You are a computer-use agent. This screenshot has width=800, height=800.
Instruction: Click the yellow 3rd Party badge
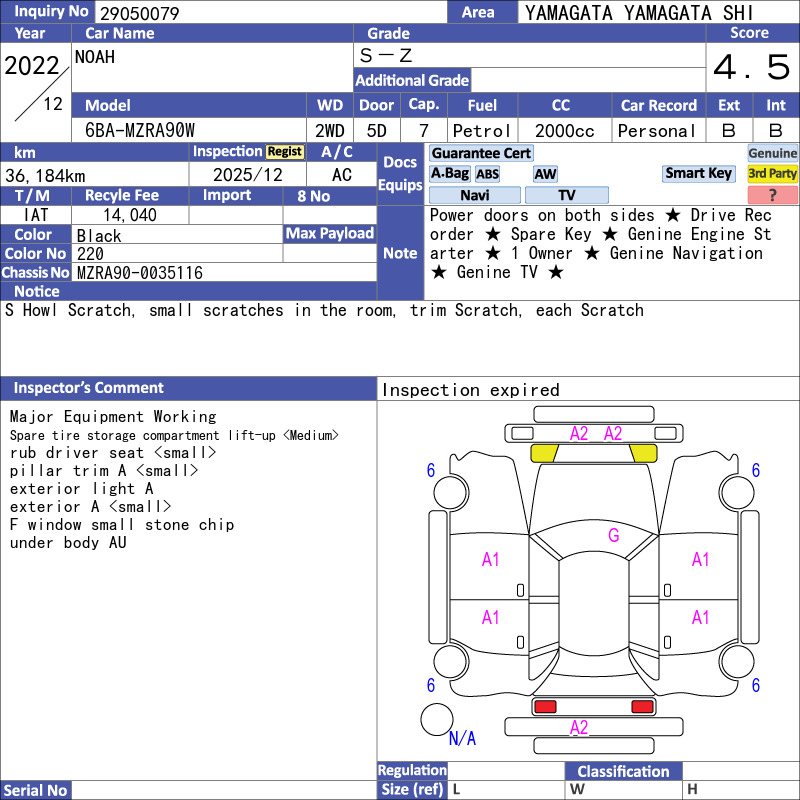click(772, 173)
